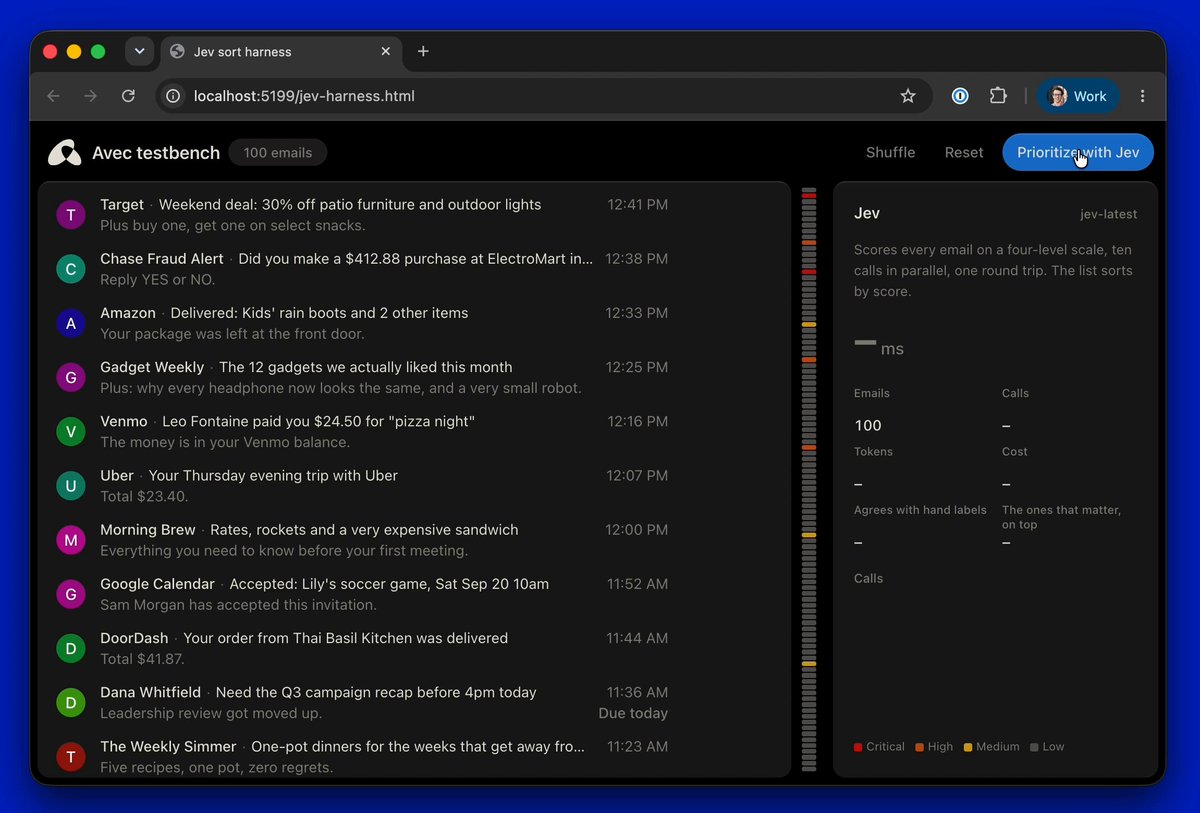The width and height of the screenshot is (1200, 813).
Task: Click the 100 emails badge
Action: coord(278,153)
